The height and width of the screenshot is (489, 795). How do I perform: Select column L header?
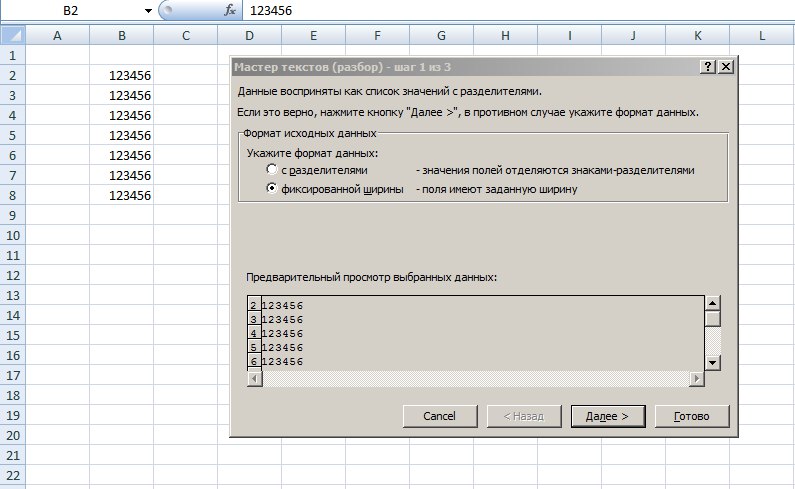pos(762,36)
